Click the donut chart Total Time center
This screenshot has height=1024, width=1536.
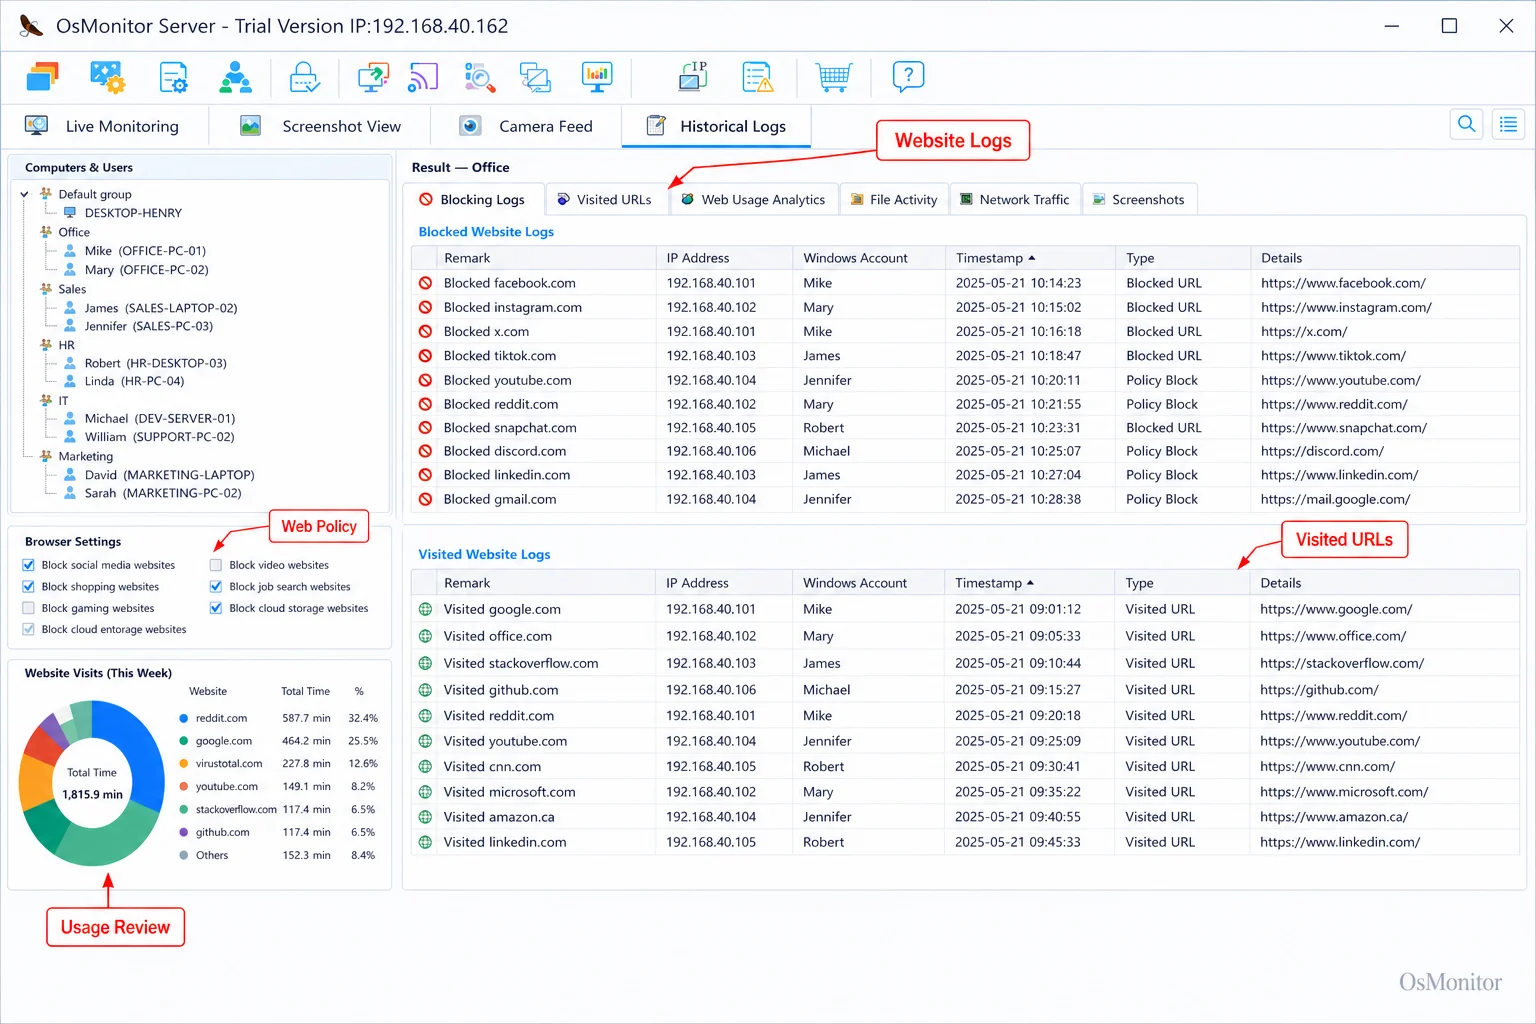92,783
